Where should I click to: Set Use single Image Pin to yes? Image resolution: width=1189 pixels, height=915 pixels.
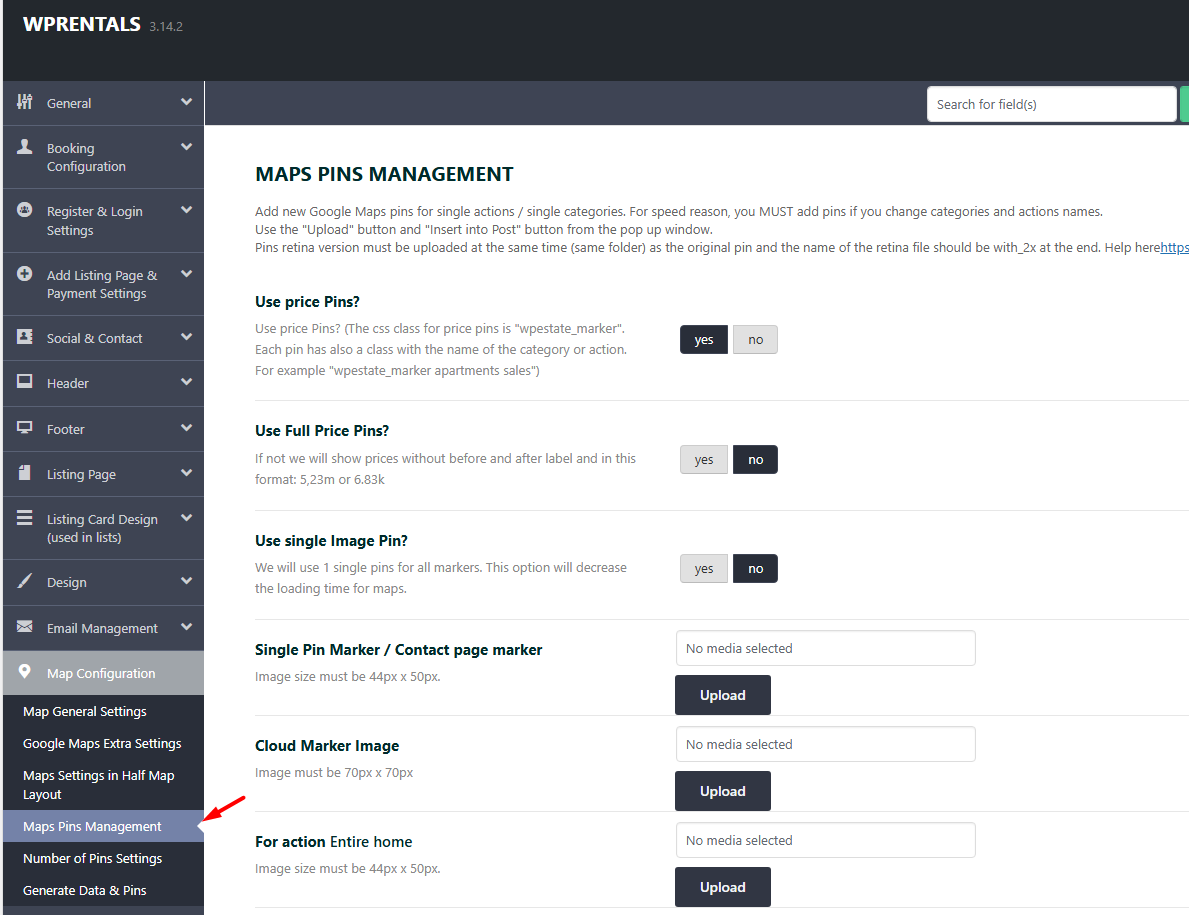(704, 569)
